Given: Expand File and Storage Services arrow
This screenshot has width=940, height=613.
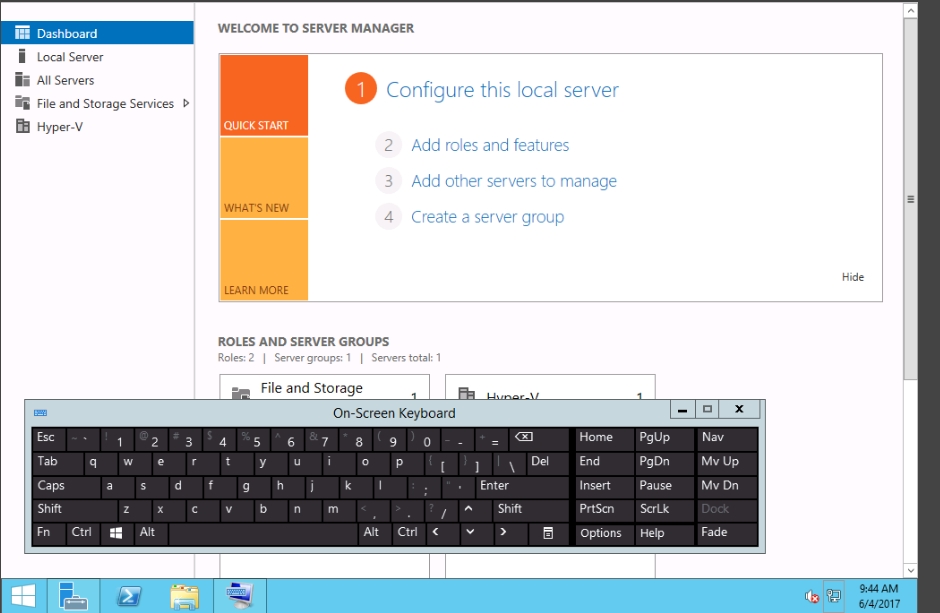Looking at the screenshot, I should (x=186, y=103).
